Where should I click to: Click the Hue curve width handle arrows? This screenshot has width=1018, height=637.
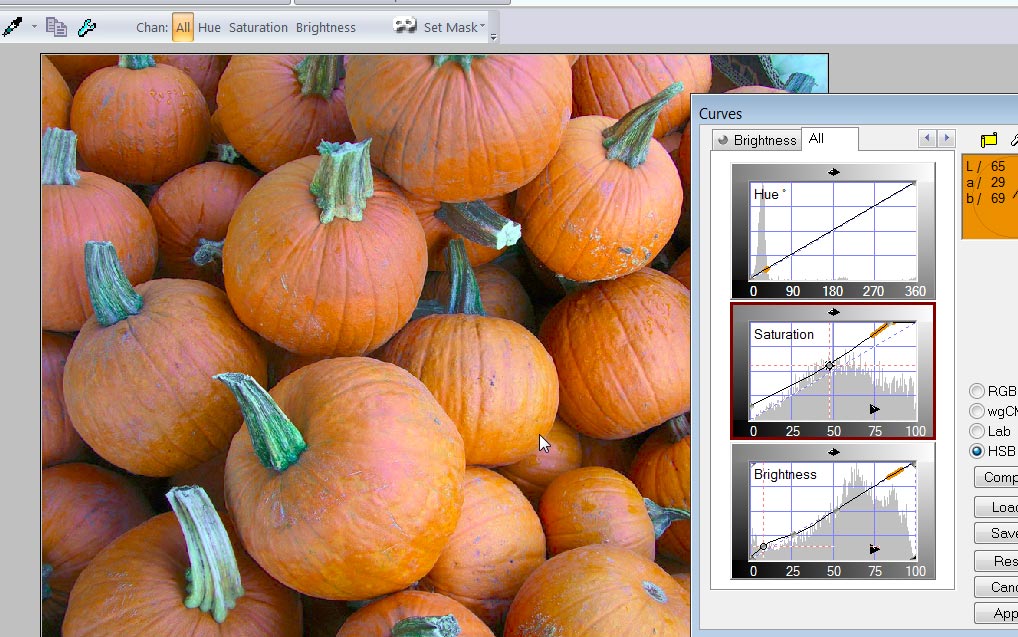(x=834, y=172)
